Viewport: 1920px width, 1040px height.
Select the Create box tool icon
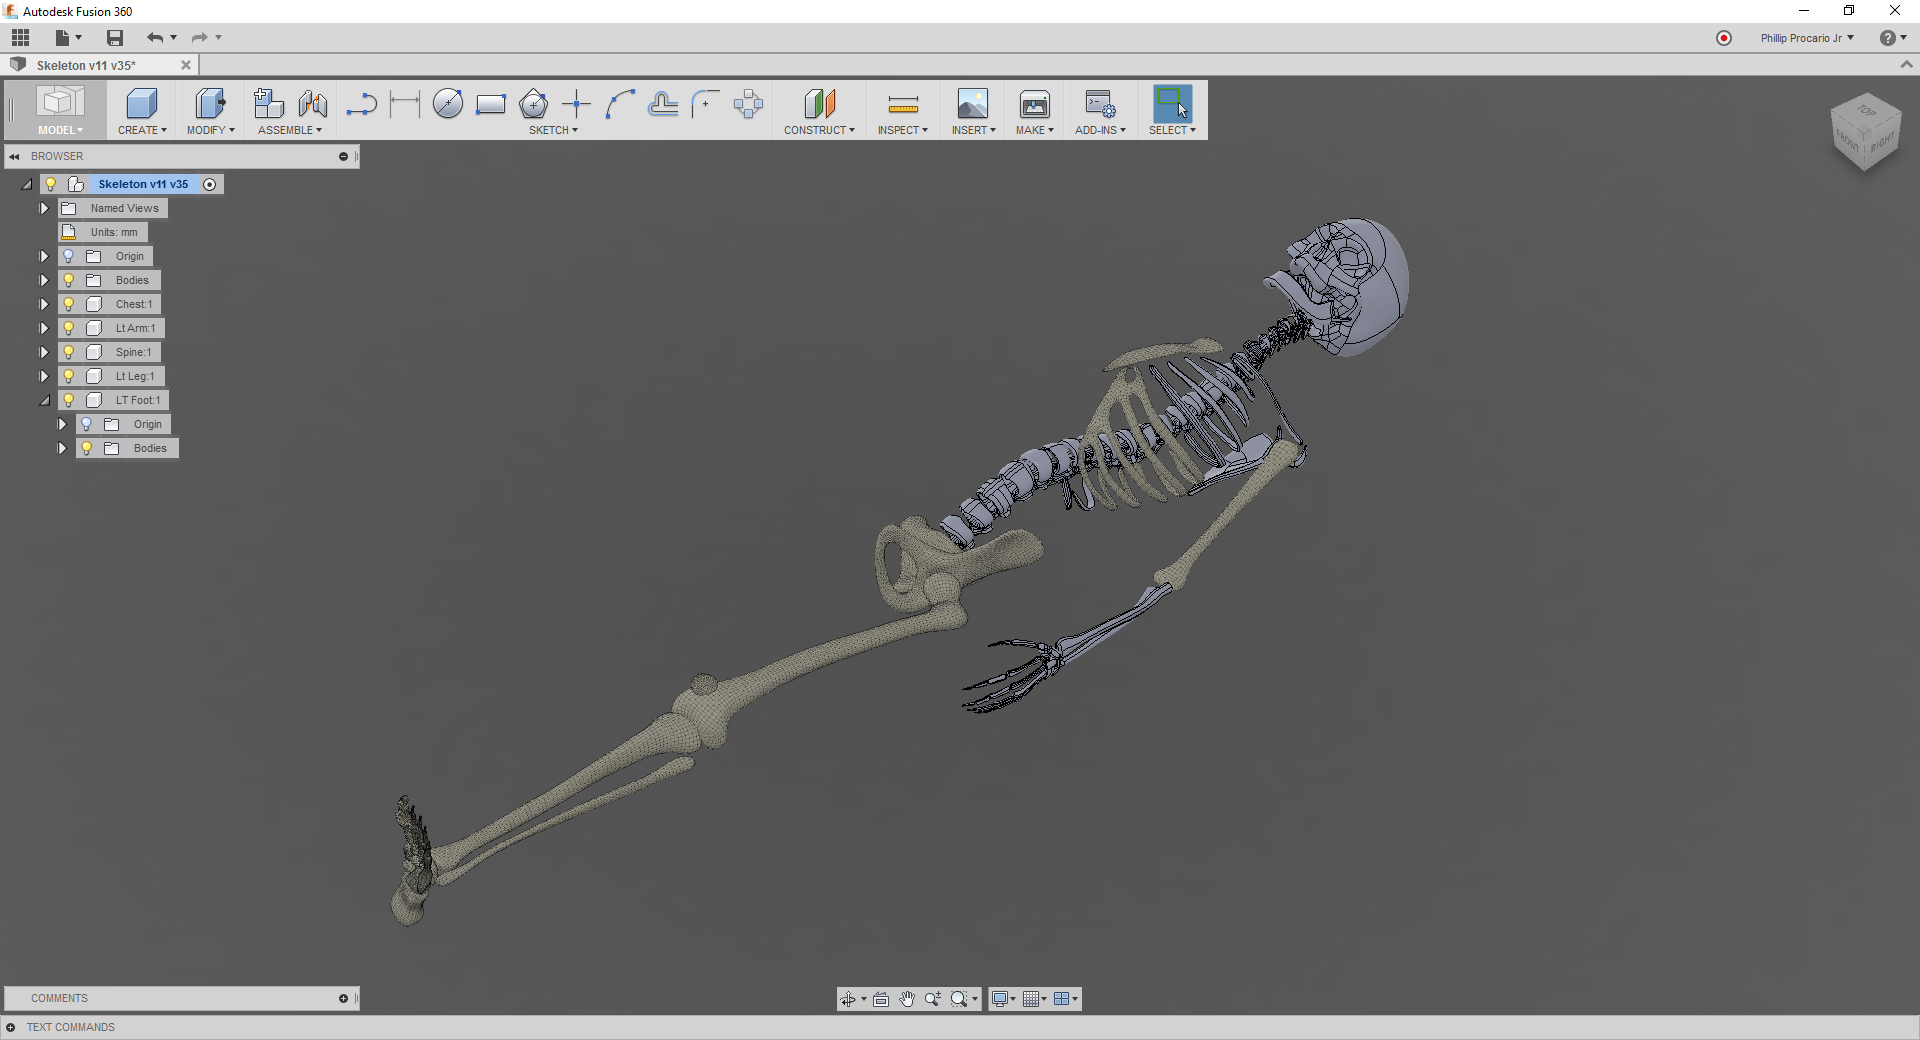tap(142, 103)
